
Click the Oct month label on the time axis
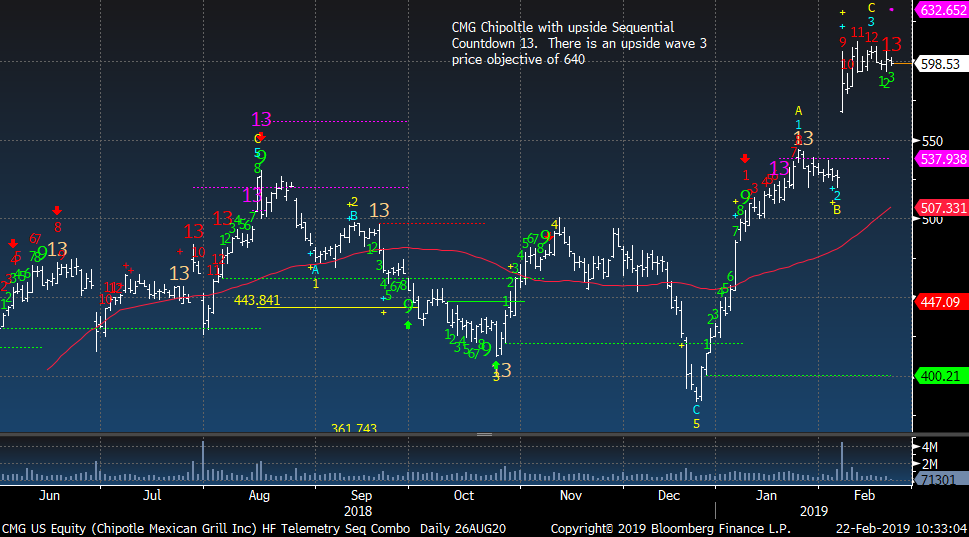point(463,496)
